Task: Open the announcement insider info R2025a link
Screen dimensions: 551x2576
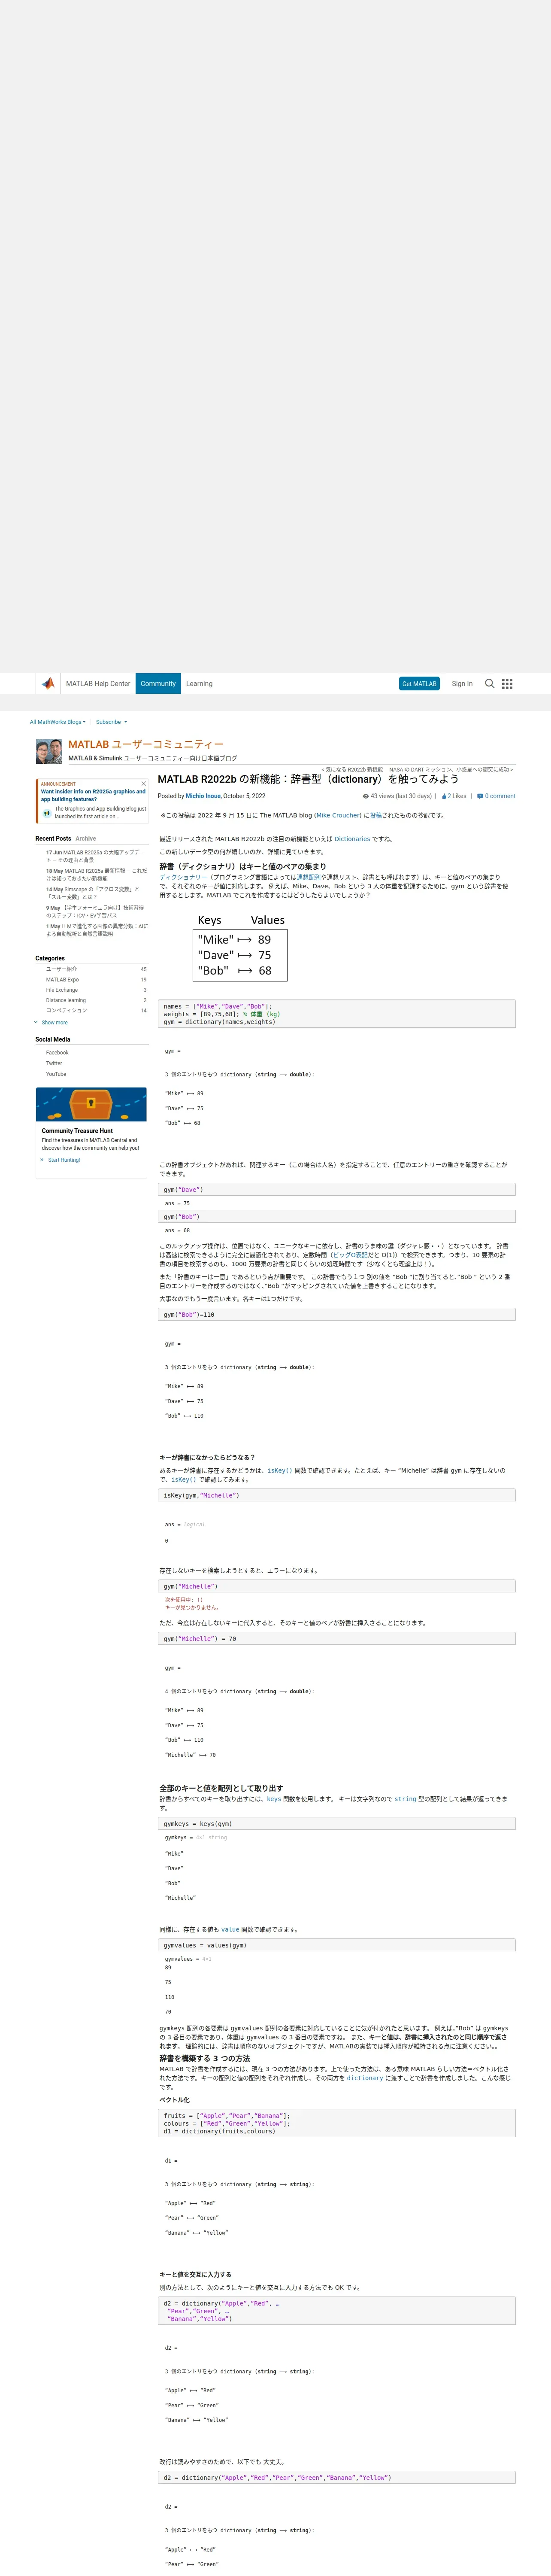Action: [93, 795]
